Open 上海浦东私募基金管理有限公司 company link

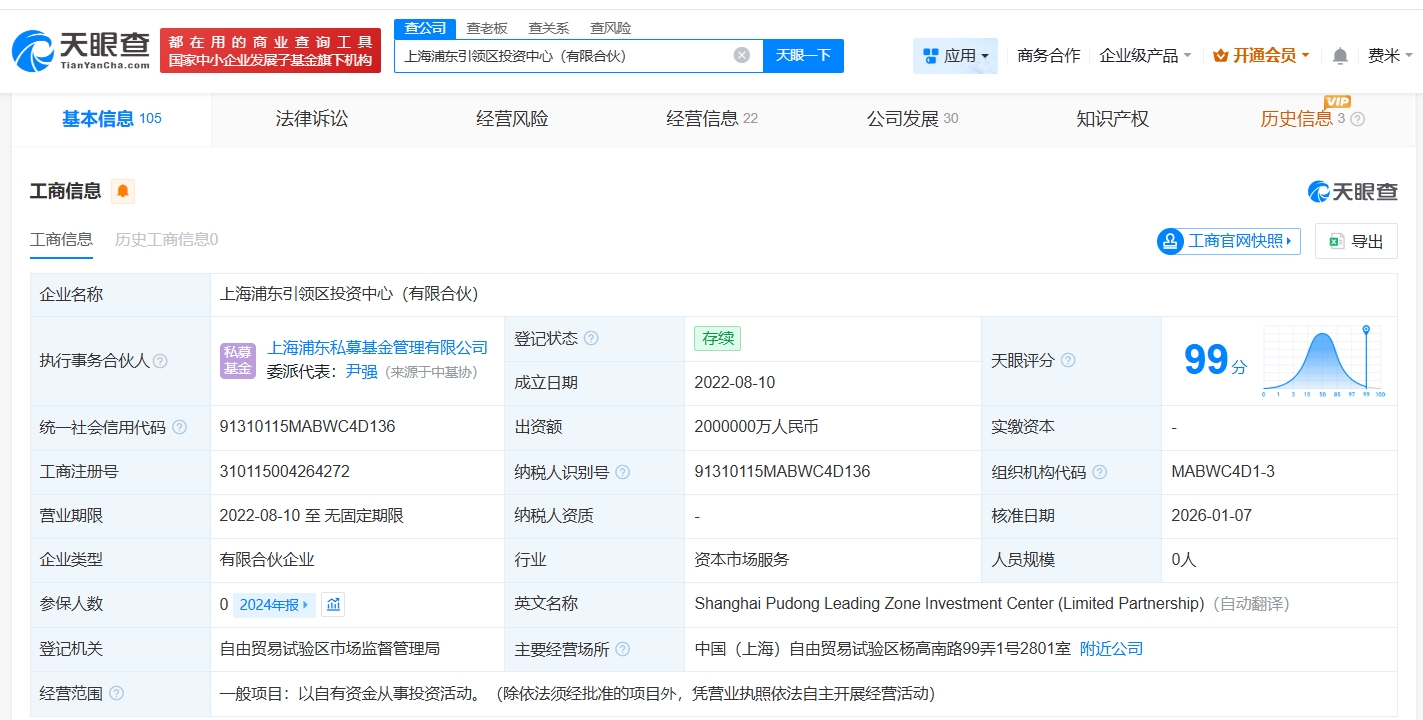click(377, 348)
